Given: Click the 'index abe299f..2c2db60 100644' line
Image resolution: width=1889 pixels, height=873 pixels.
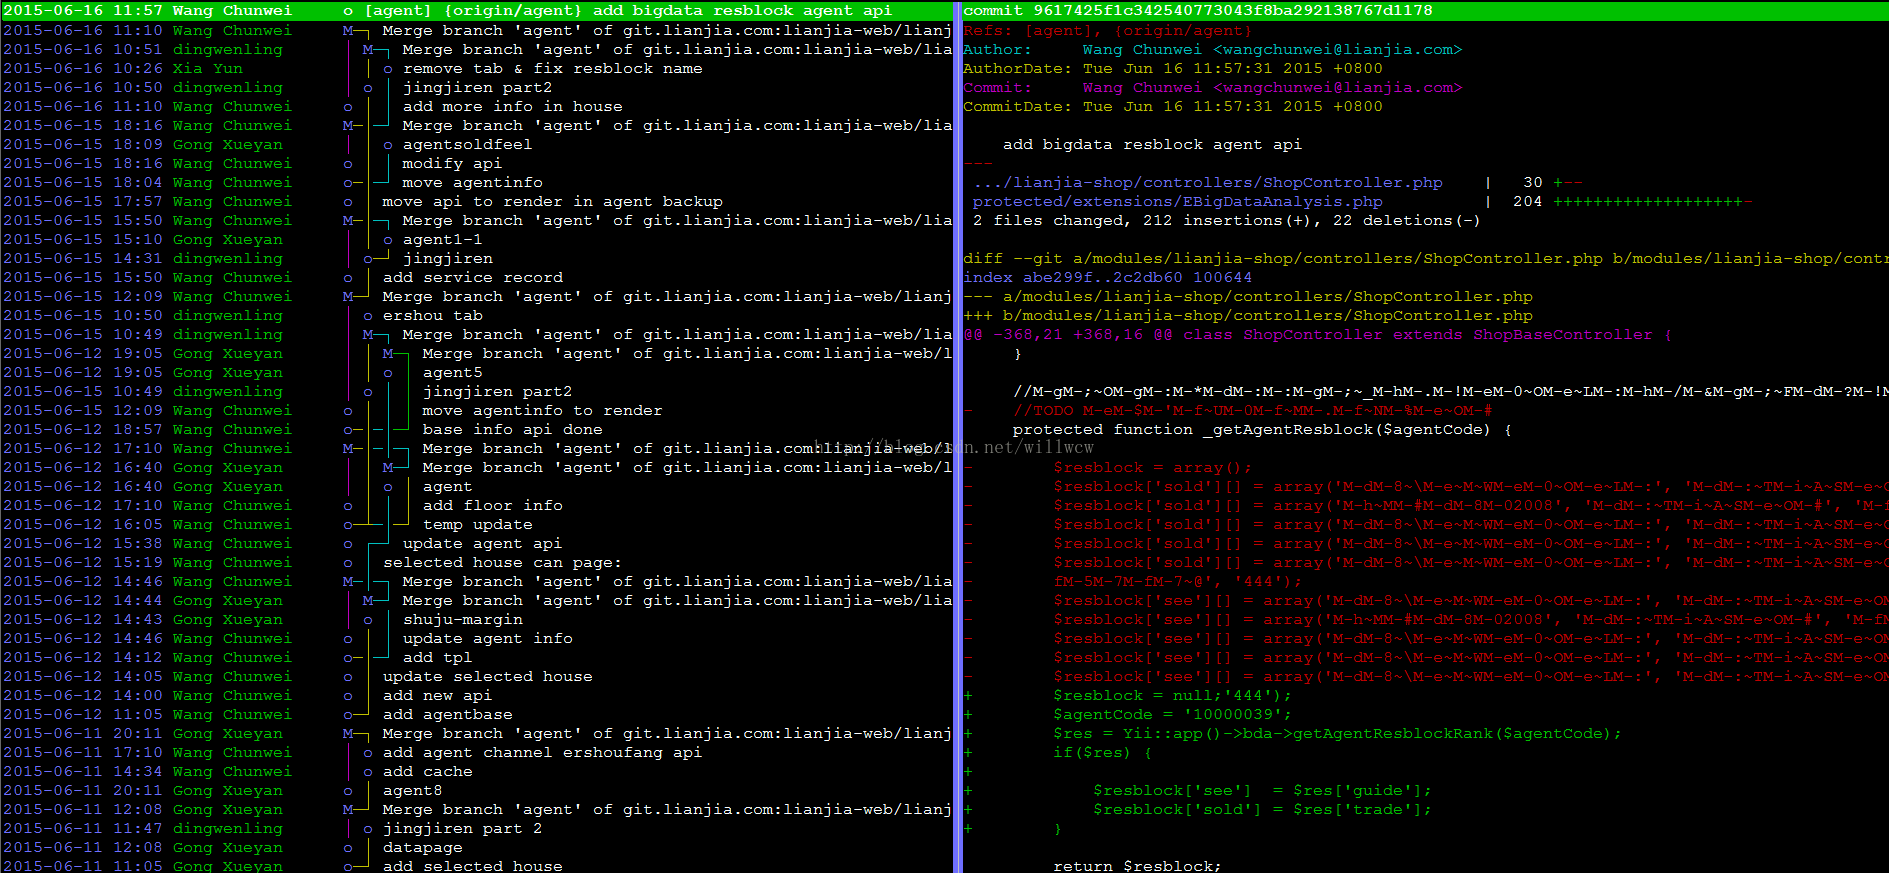Looking at the screenshot, I should point(1107,278).
